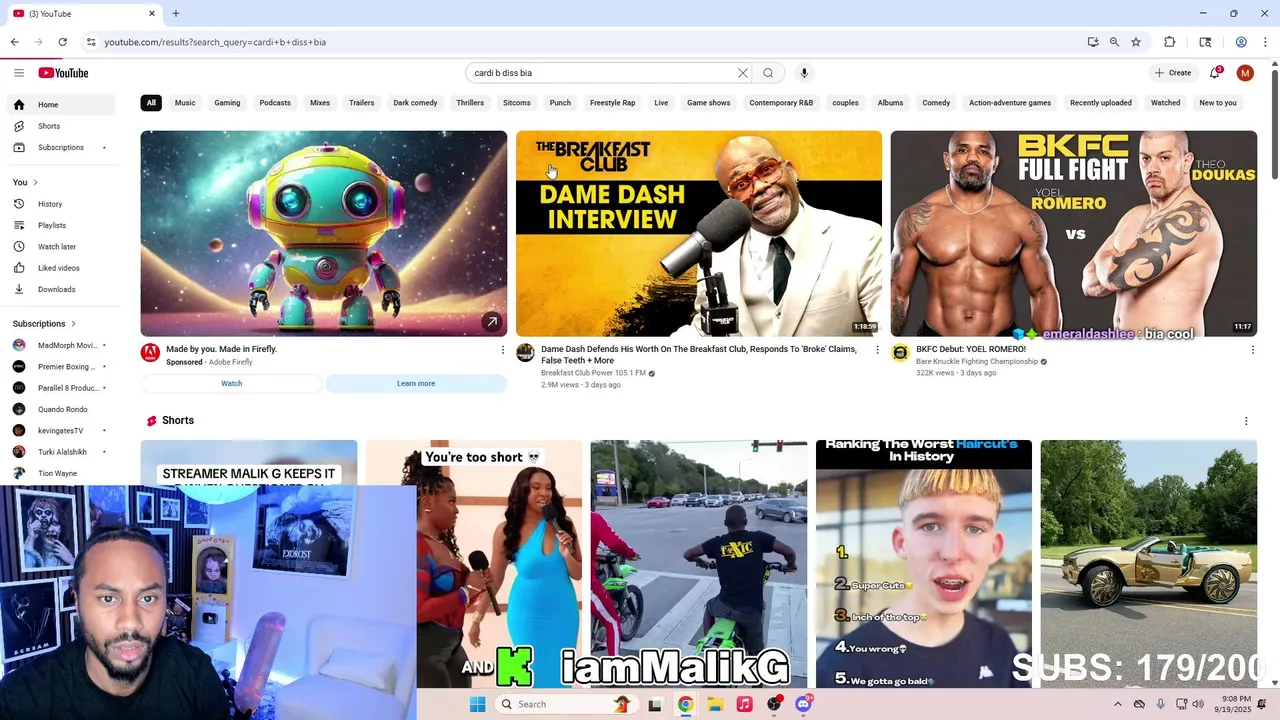Viewport: 1280px width, 720px height.
Task: Open Turki Alalshikh channel subscription
Action: pos(60,452)
